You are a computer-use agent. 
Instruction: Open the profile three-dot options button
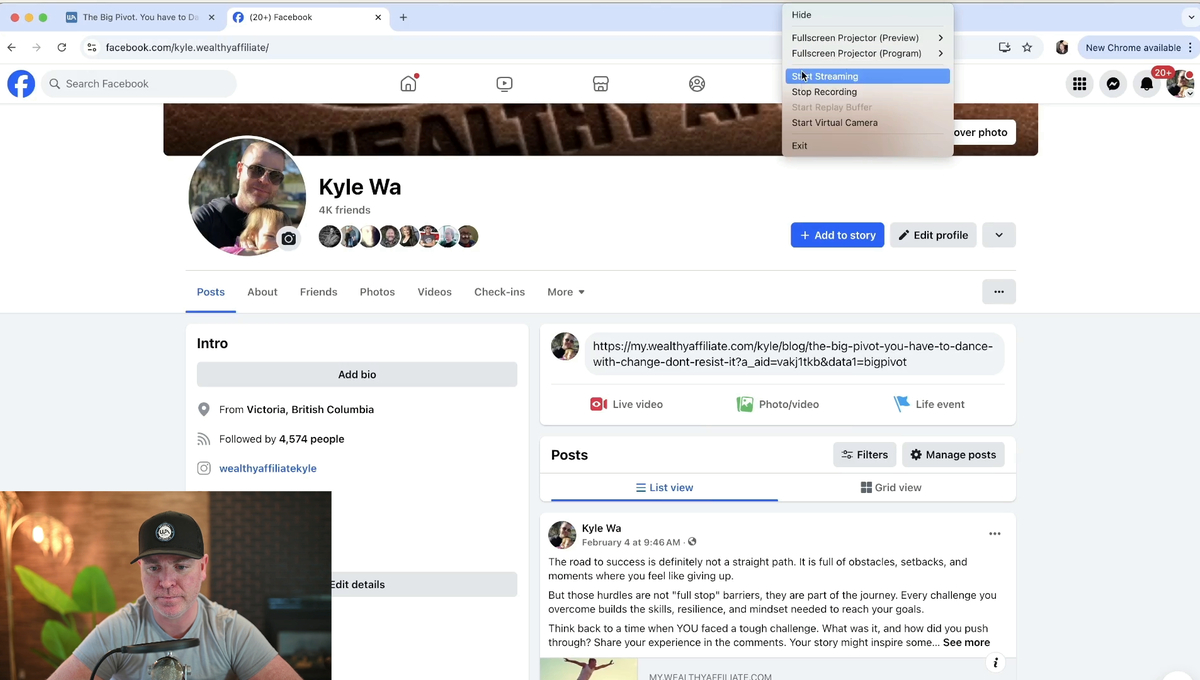pos(999,292)
